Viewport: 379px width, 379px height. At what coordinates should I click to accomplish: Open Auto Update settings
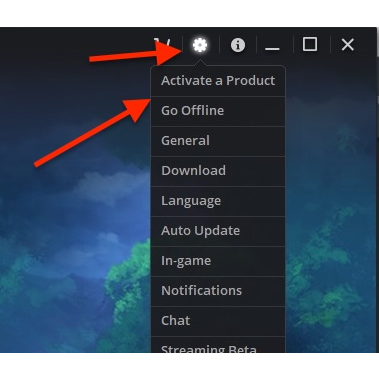[218, 231]
